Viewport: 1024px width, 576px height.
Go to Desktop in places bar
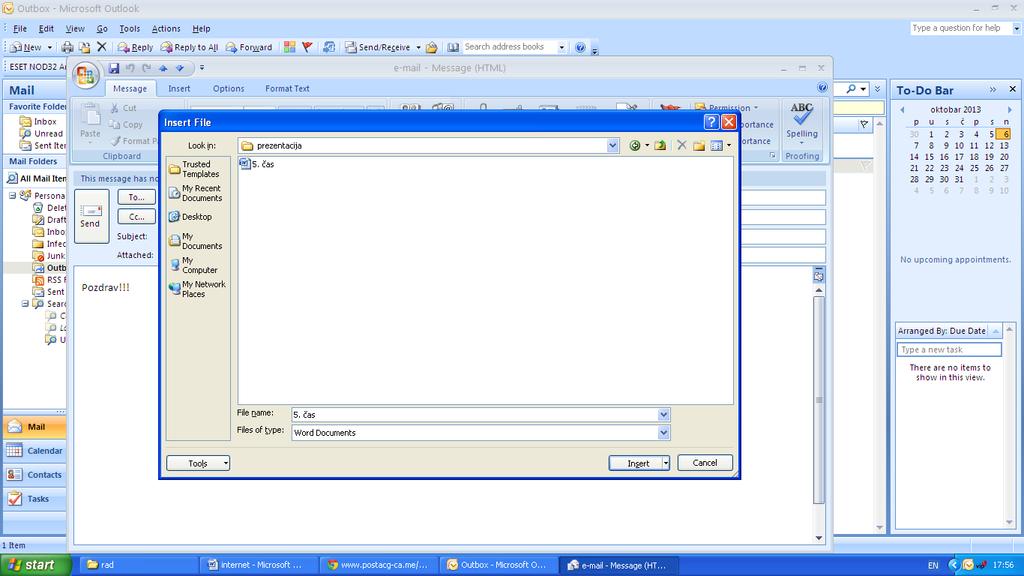tap(199, 217)
